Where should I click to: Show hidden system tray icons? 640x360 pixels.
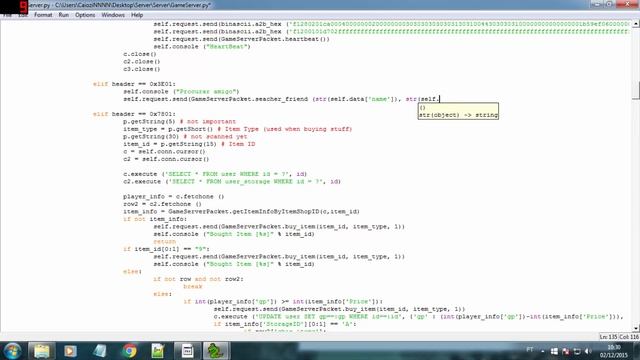pyautogui.click(x=542, y=351)
